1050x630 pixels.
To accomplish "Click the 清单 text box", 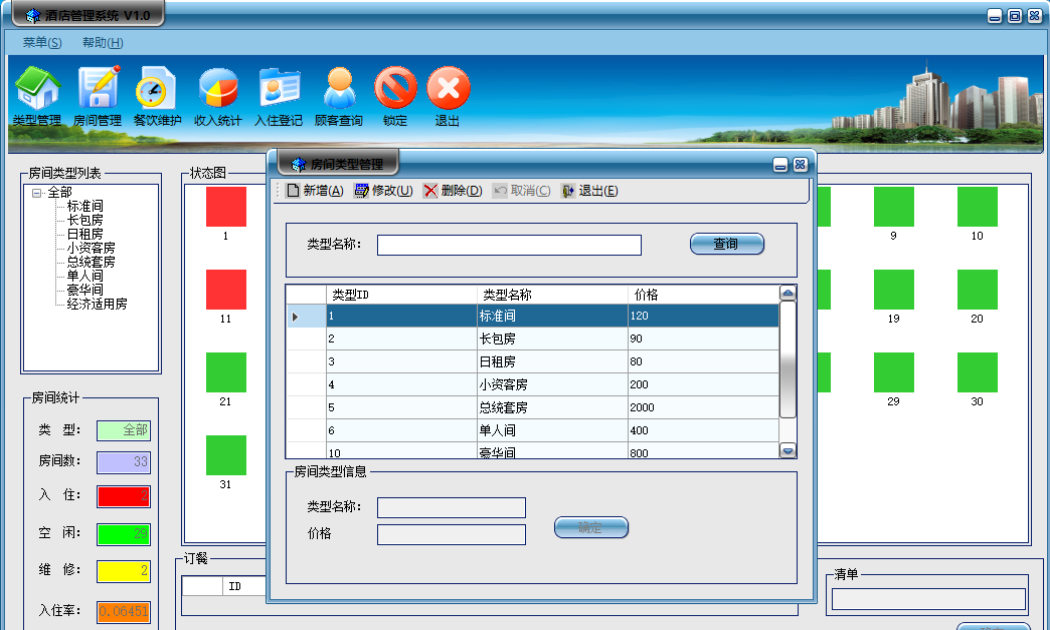I will (929, 599).
